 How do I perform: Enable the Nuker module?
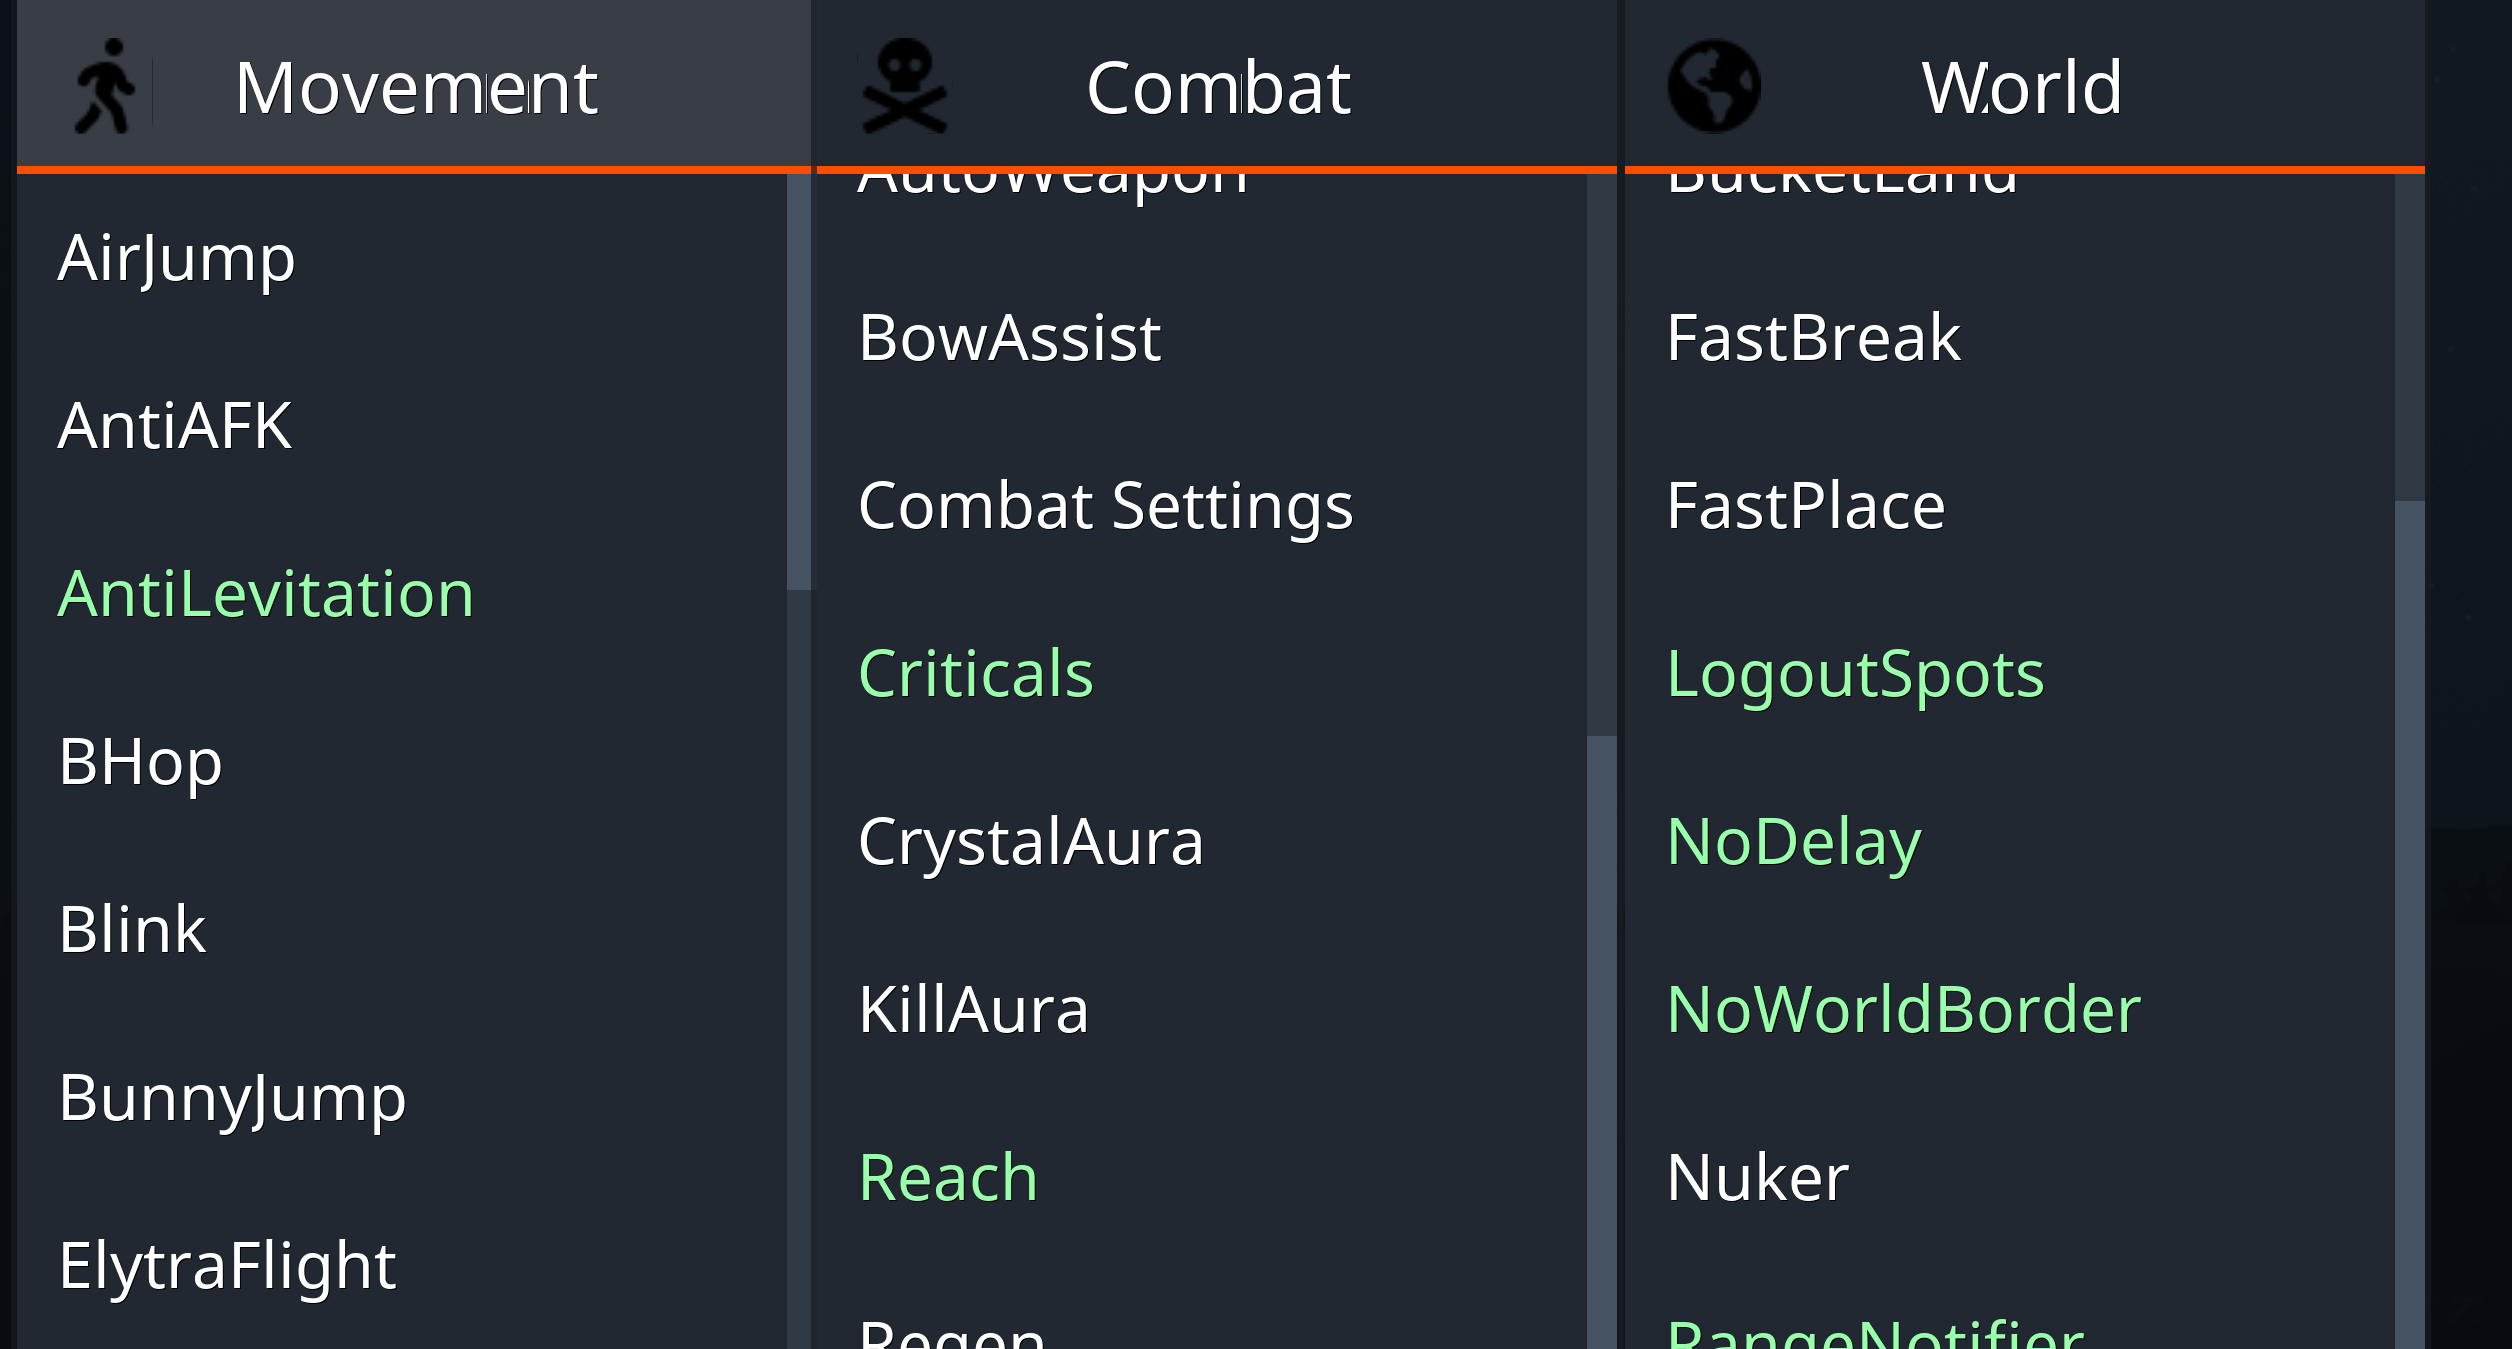(x=2010, y=1177)
